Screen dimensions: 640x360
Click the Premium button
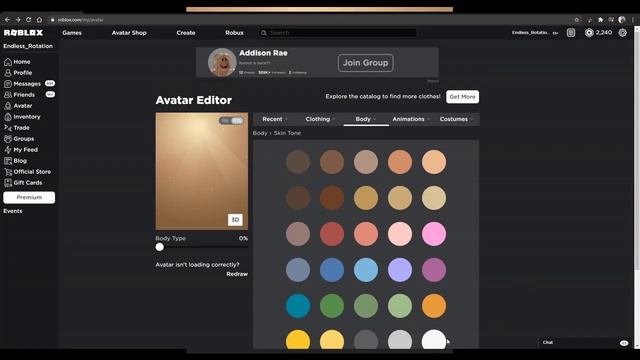pos(29,198)
